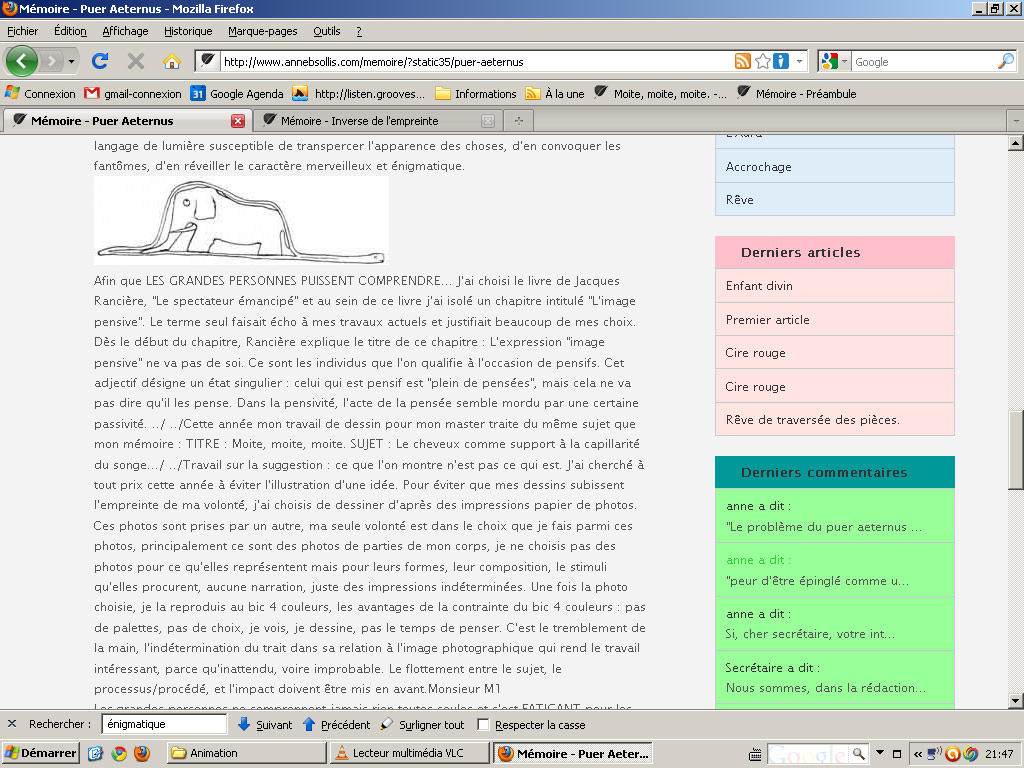The height and width of the screenshot is (768, 1024).
Task: Reload the current page
Action: click(100, 61)
